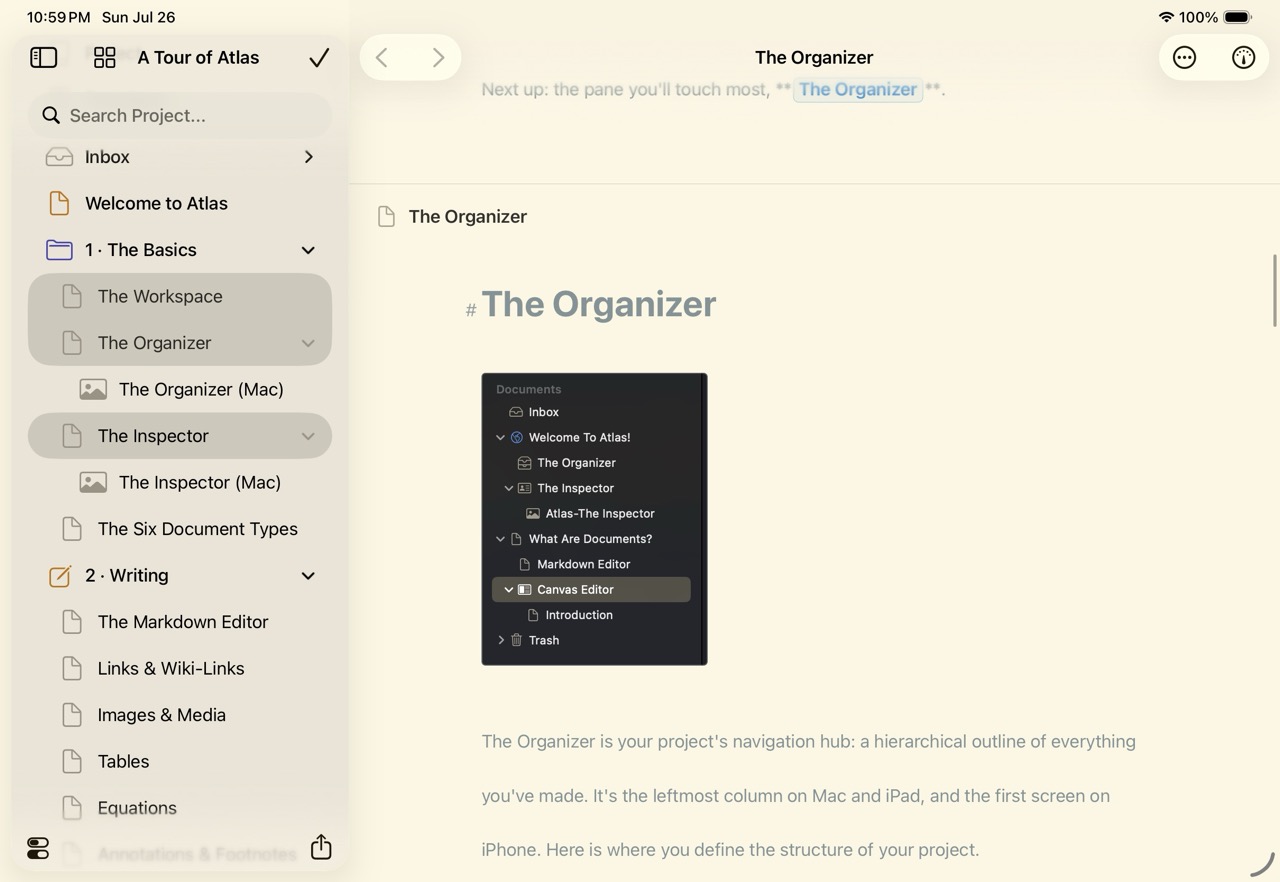Go back with the left arrow

pos(382,58)
